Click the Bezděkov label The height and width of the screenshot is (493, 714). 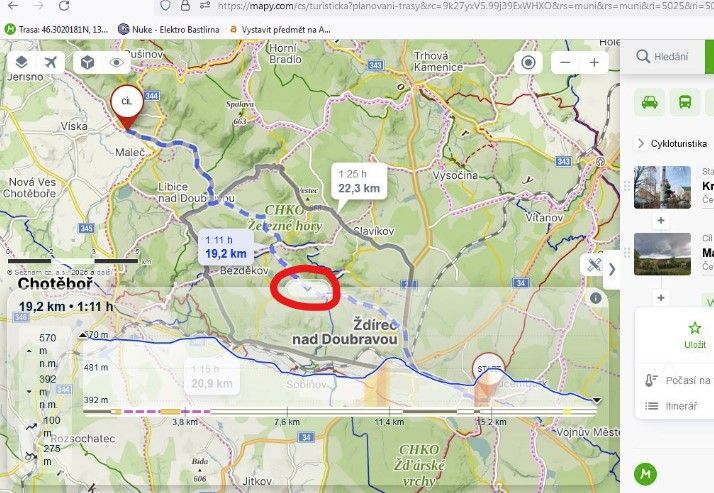click(244, 271)
